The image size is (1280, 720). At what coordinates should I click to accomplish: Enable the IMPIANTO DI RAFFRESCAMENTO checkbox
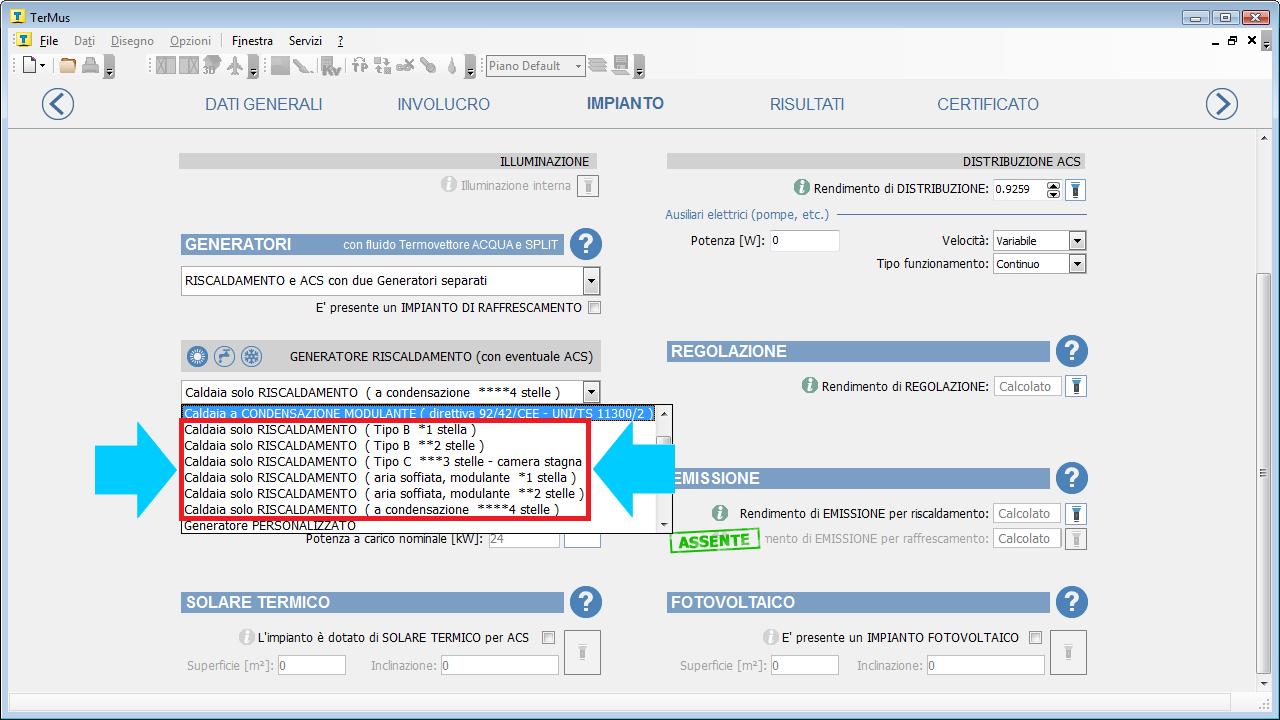point(594,308)
